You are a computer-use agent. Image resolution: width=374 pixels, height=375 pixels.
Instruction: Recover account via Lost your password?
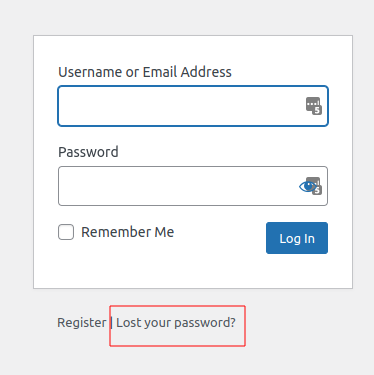(x=176, y=323)
